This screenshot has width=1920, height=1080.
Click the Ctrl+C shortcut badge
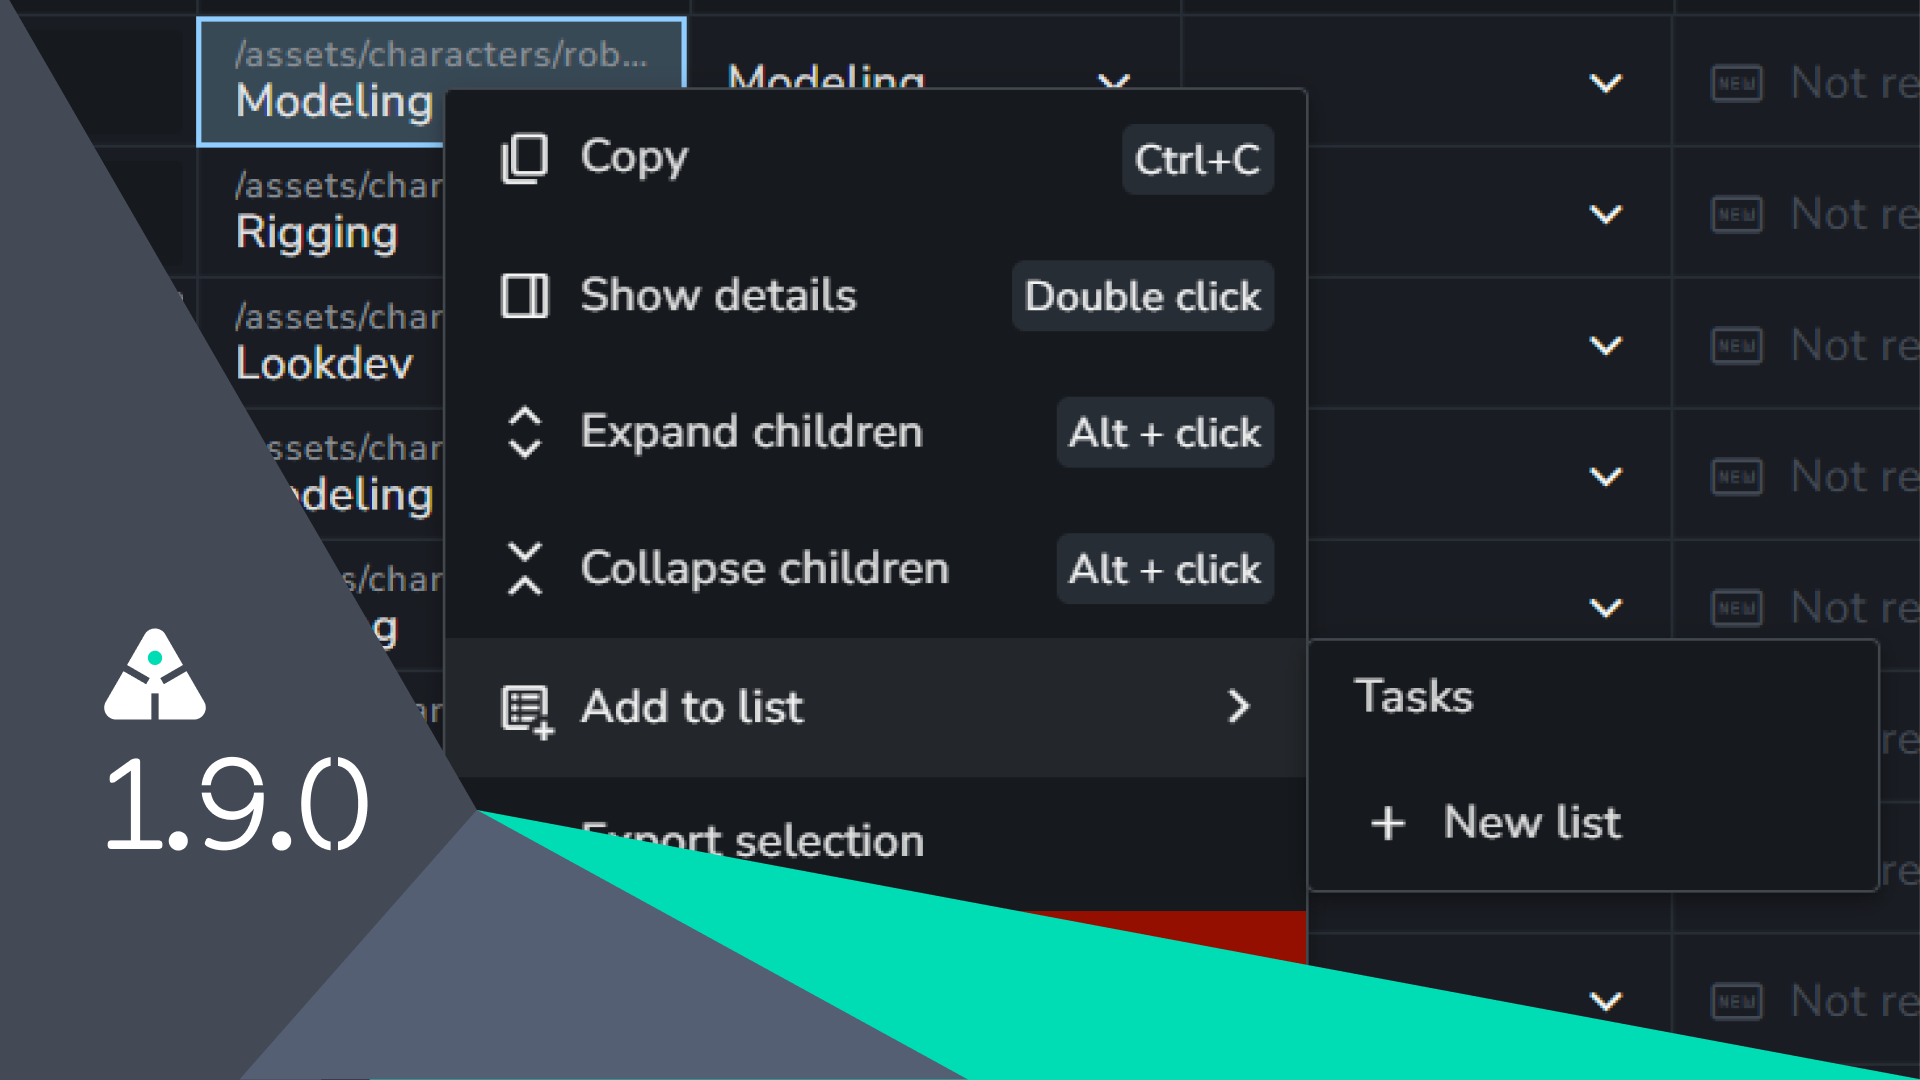[1197, 160]
